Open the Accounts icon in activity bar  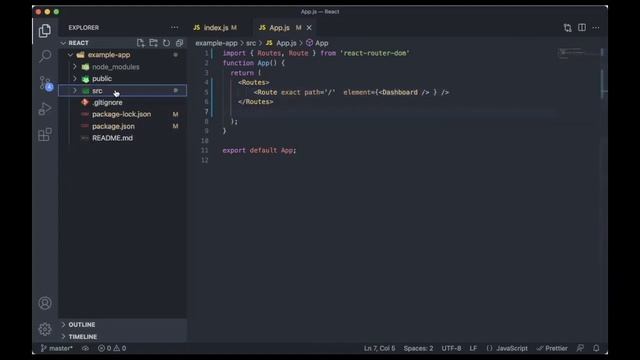point(45,303)
